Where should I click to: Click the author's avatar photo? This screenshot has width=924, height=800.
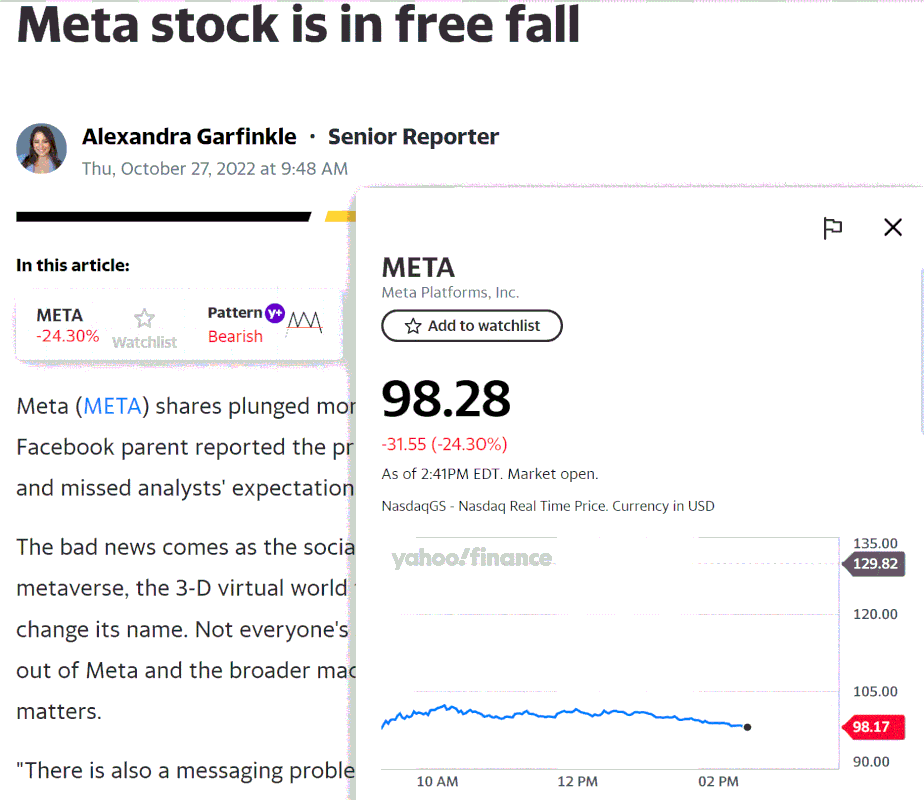pos(42,149)
